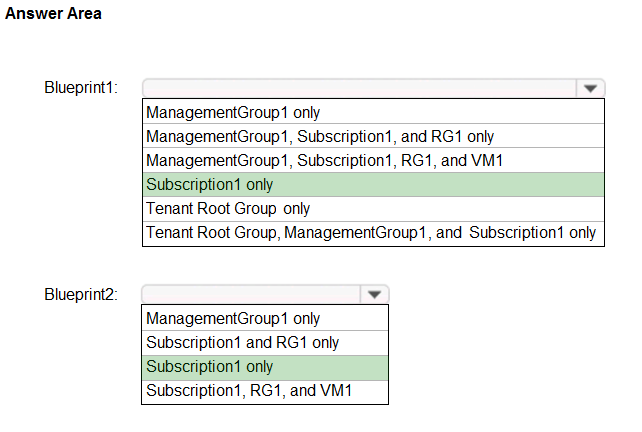Screen dimensions: 642x432
Task: Expand the Blueprint2 dropdown arrow
Action: (x=374, y=294)
